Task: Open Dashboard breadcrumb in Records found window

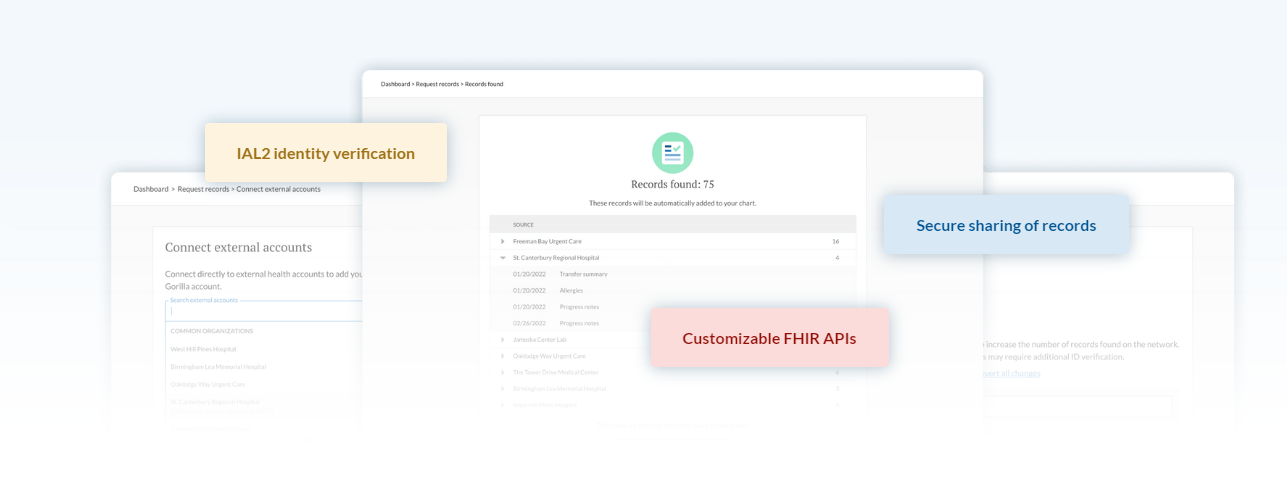Action: click(396, 84)
